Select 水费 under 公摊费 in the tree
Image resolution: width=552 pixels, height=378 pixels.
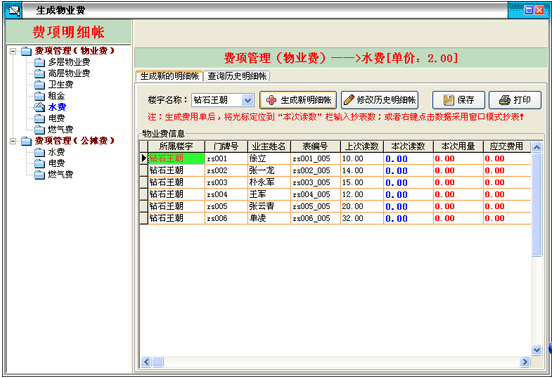click(x=56, y=152)
